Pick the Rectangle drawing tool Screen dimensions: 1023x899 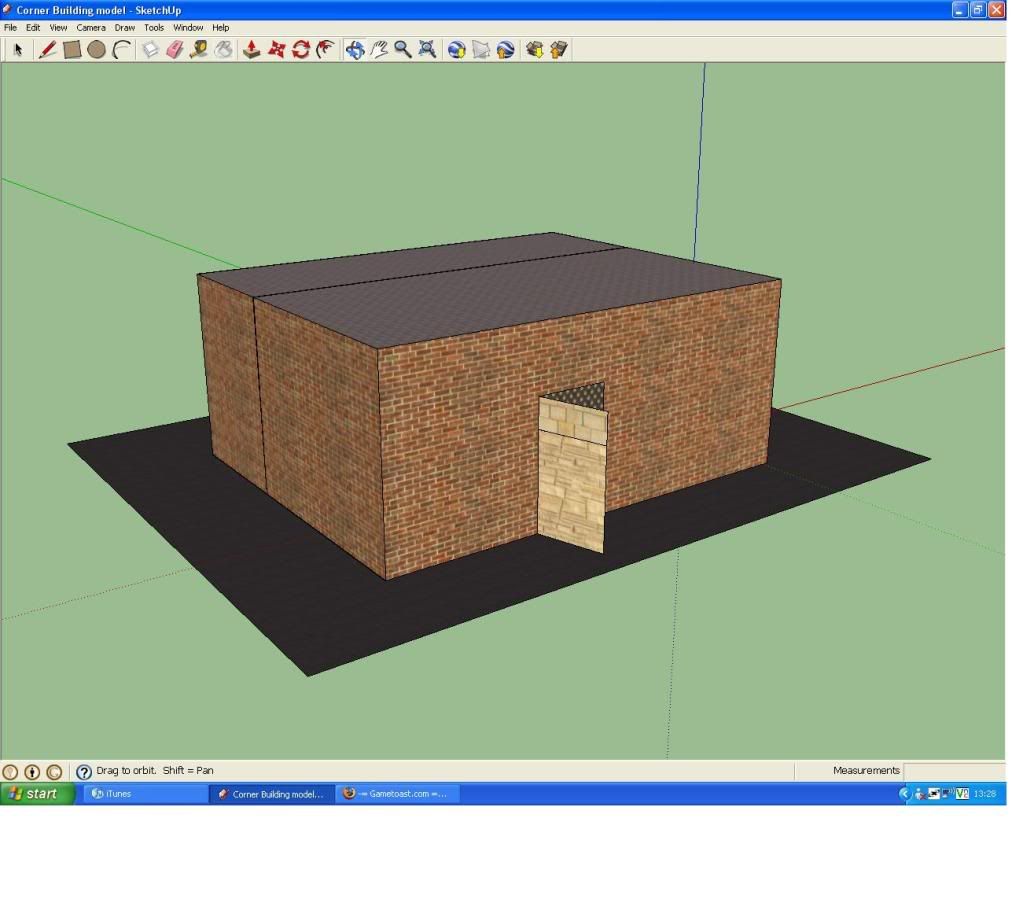pyautogui.click(x=72, y=50)
